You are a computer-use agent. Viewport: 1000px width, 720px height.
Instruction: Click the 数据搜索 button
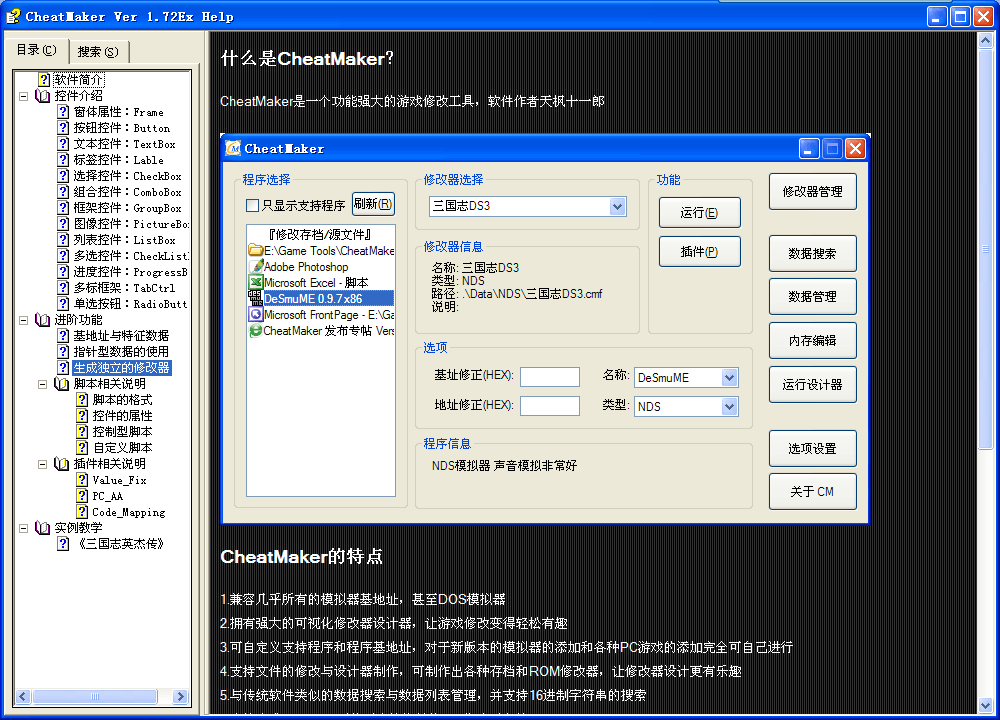coord(812,253)
